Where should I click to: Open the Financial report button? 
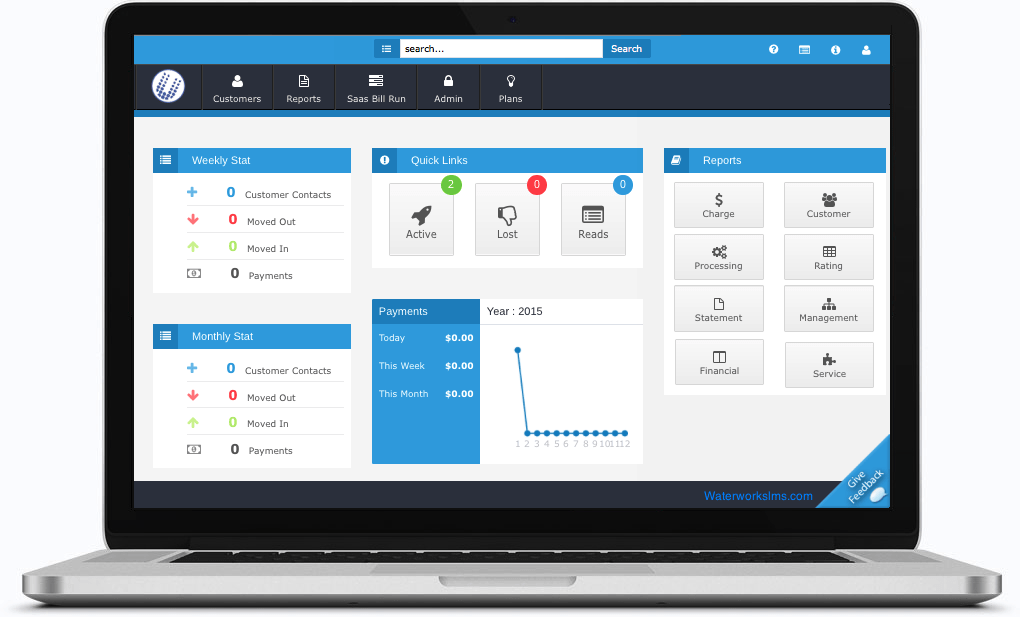pos(719,362)
